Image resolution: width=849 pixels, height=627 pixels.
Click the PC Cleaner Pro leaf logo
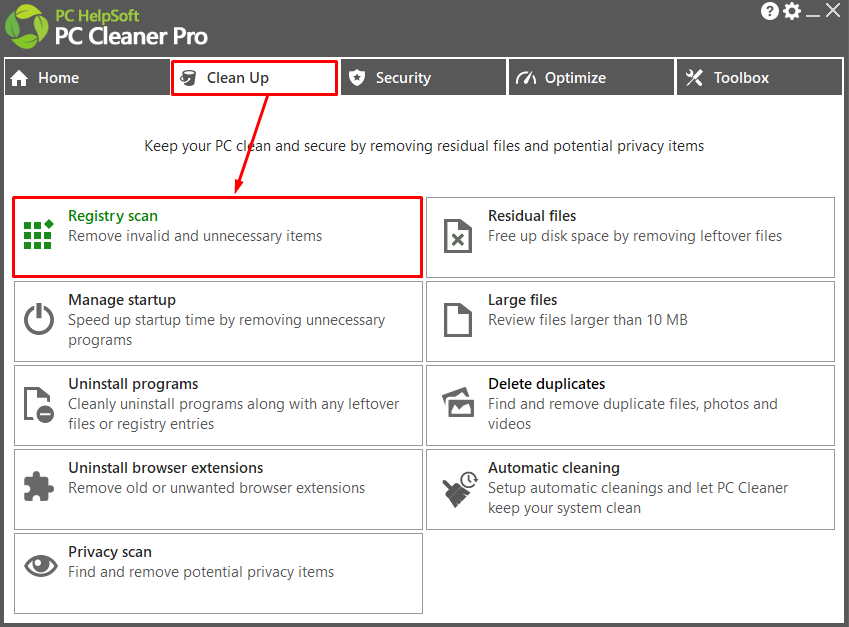(x=26, y=27)
